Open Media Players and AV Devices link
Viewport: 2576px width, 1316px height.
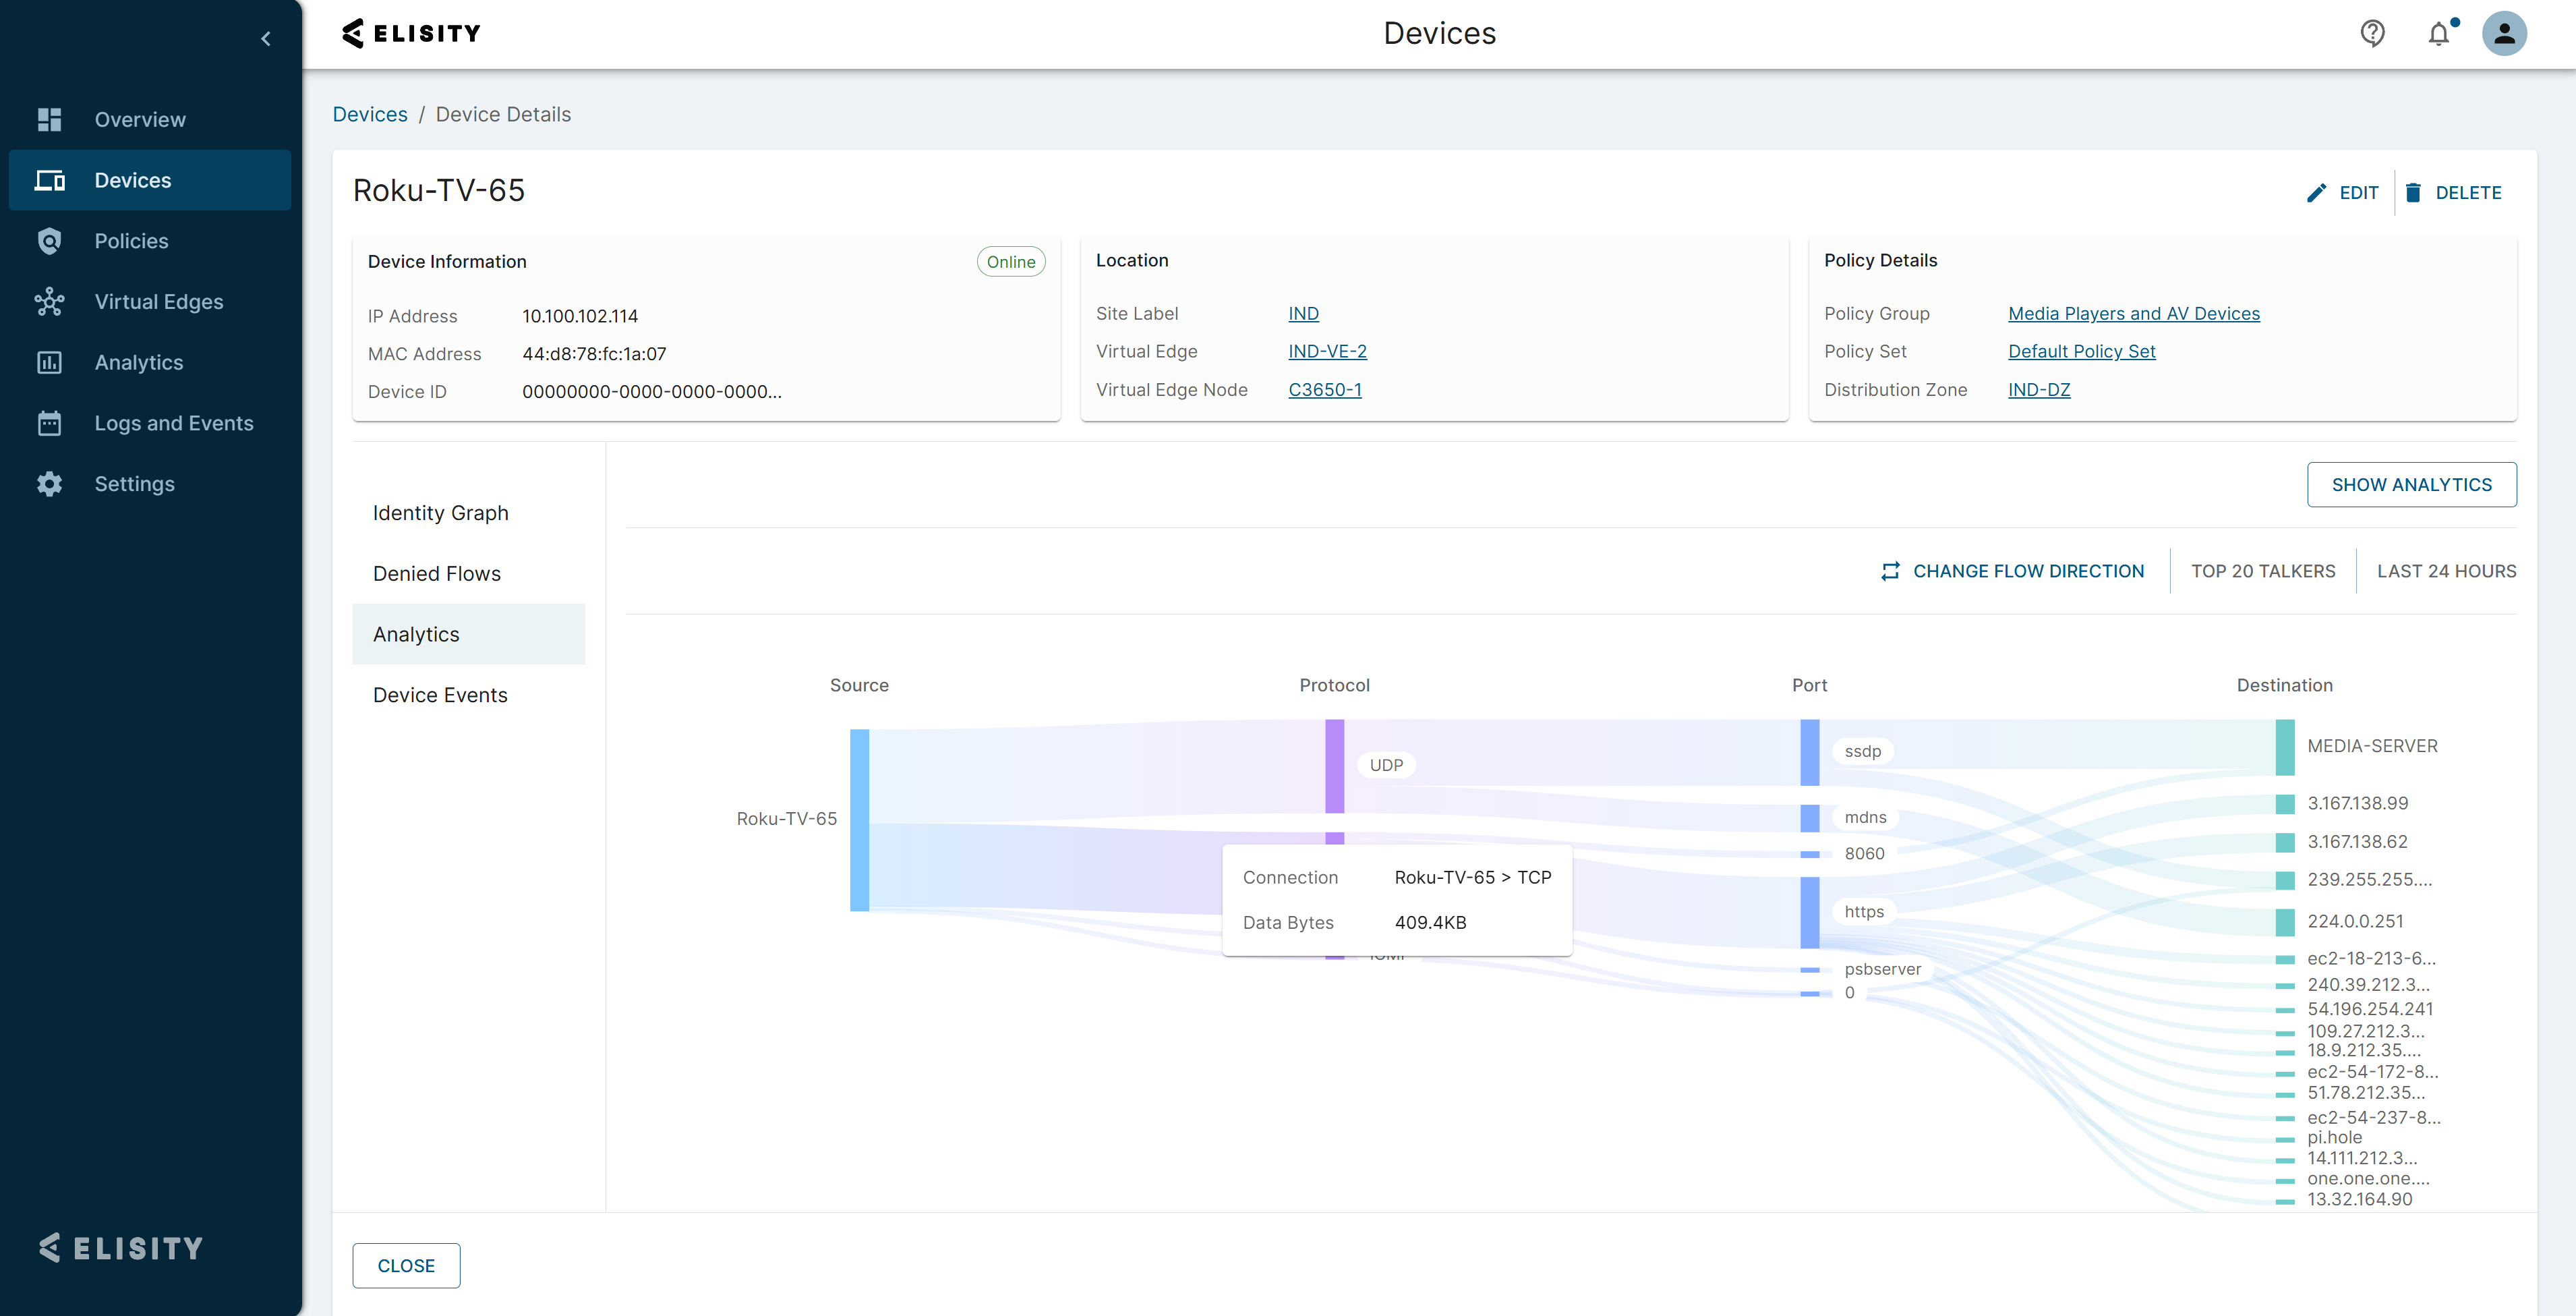coord(2134,314)
